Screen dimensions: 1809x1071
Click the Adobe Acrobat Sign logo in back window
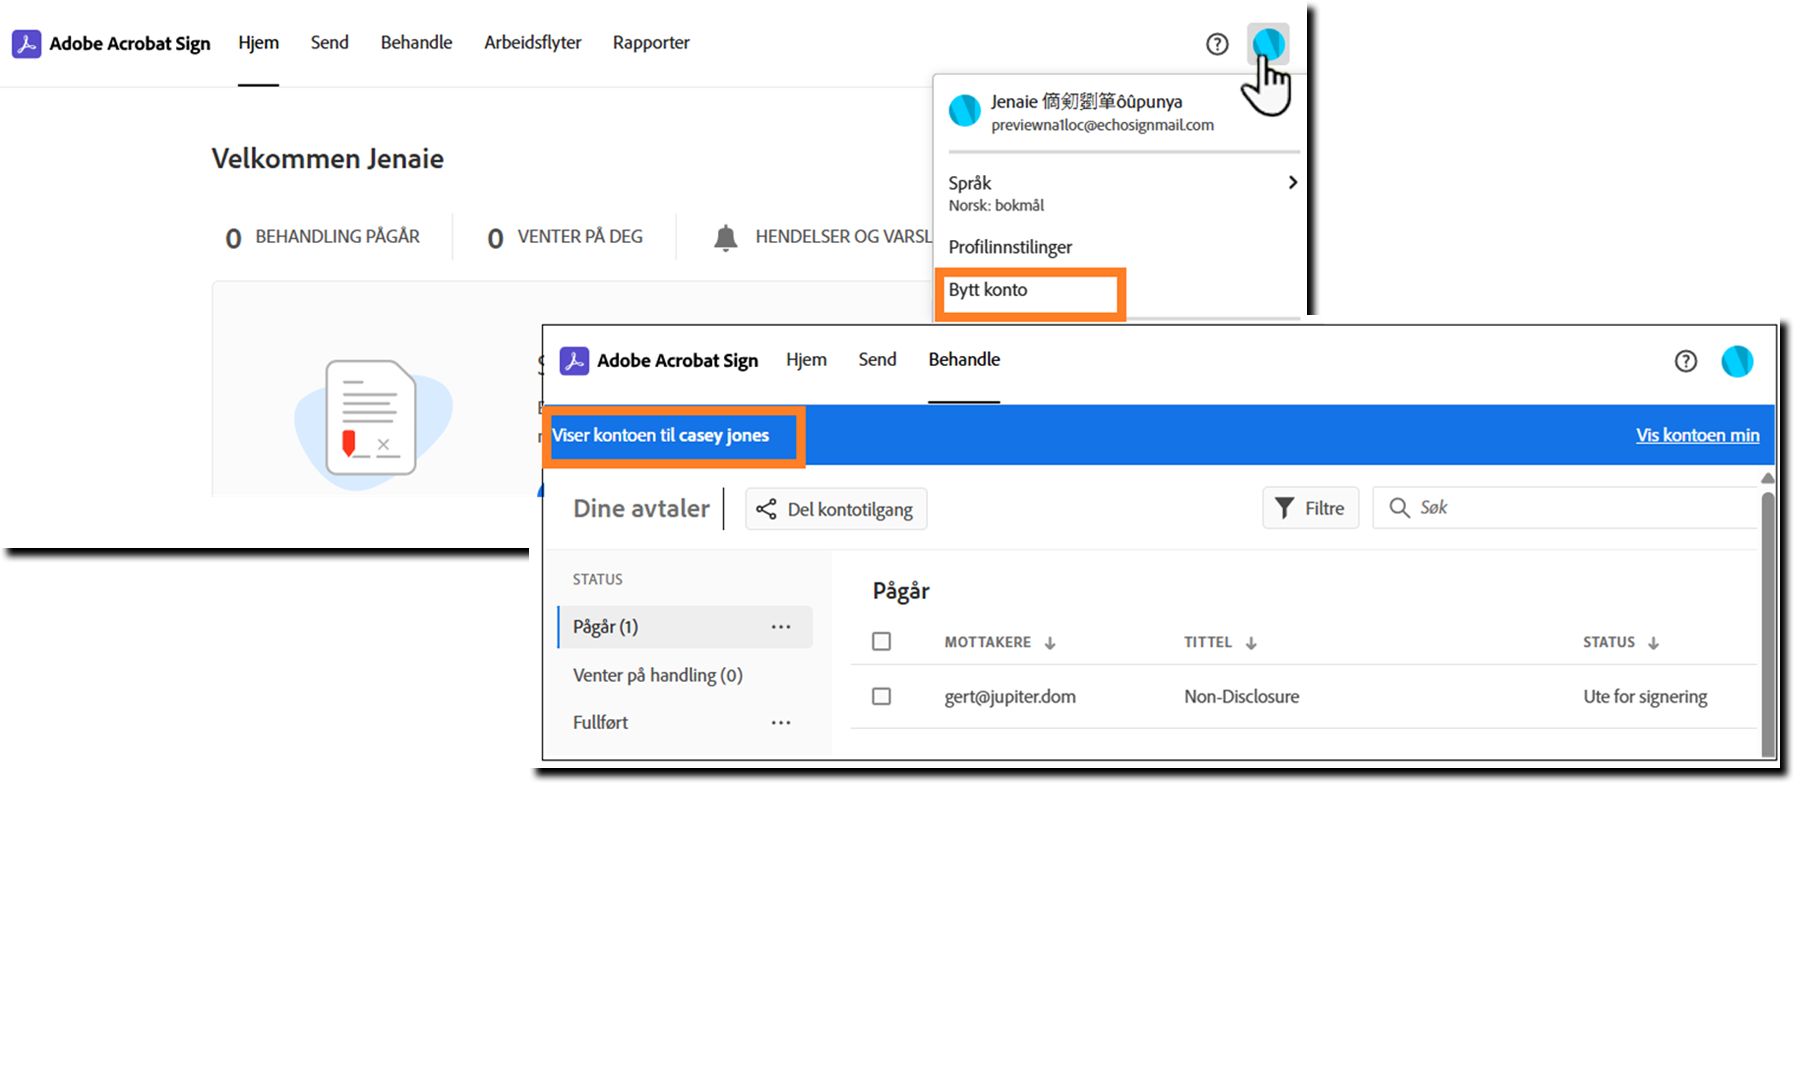point(27,44)
